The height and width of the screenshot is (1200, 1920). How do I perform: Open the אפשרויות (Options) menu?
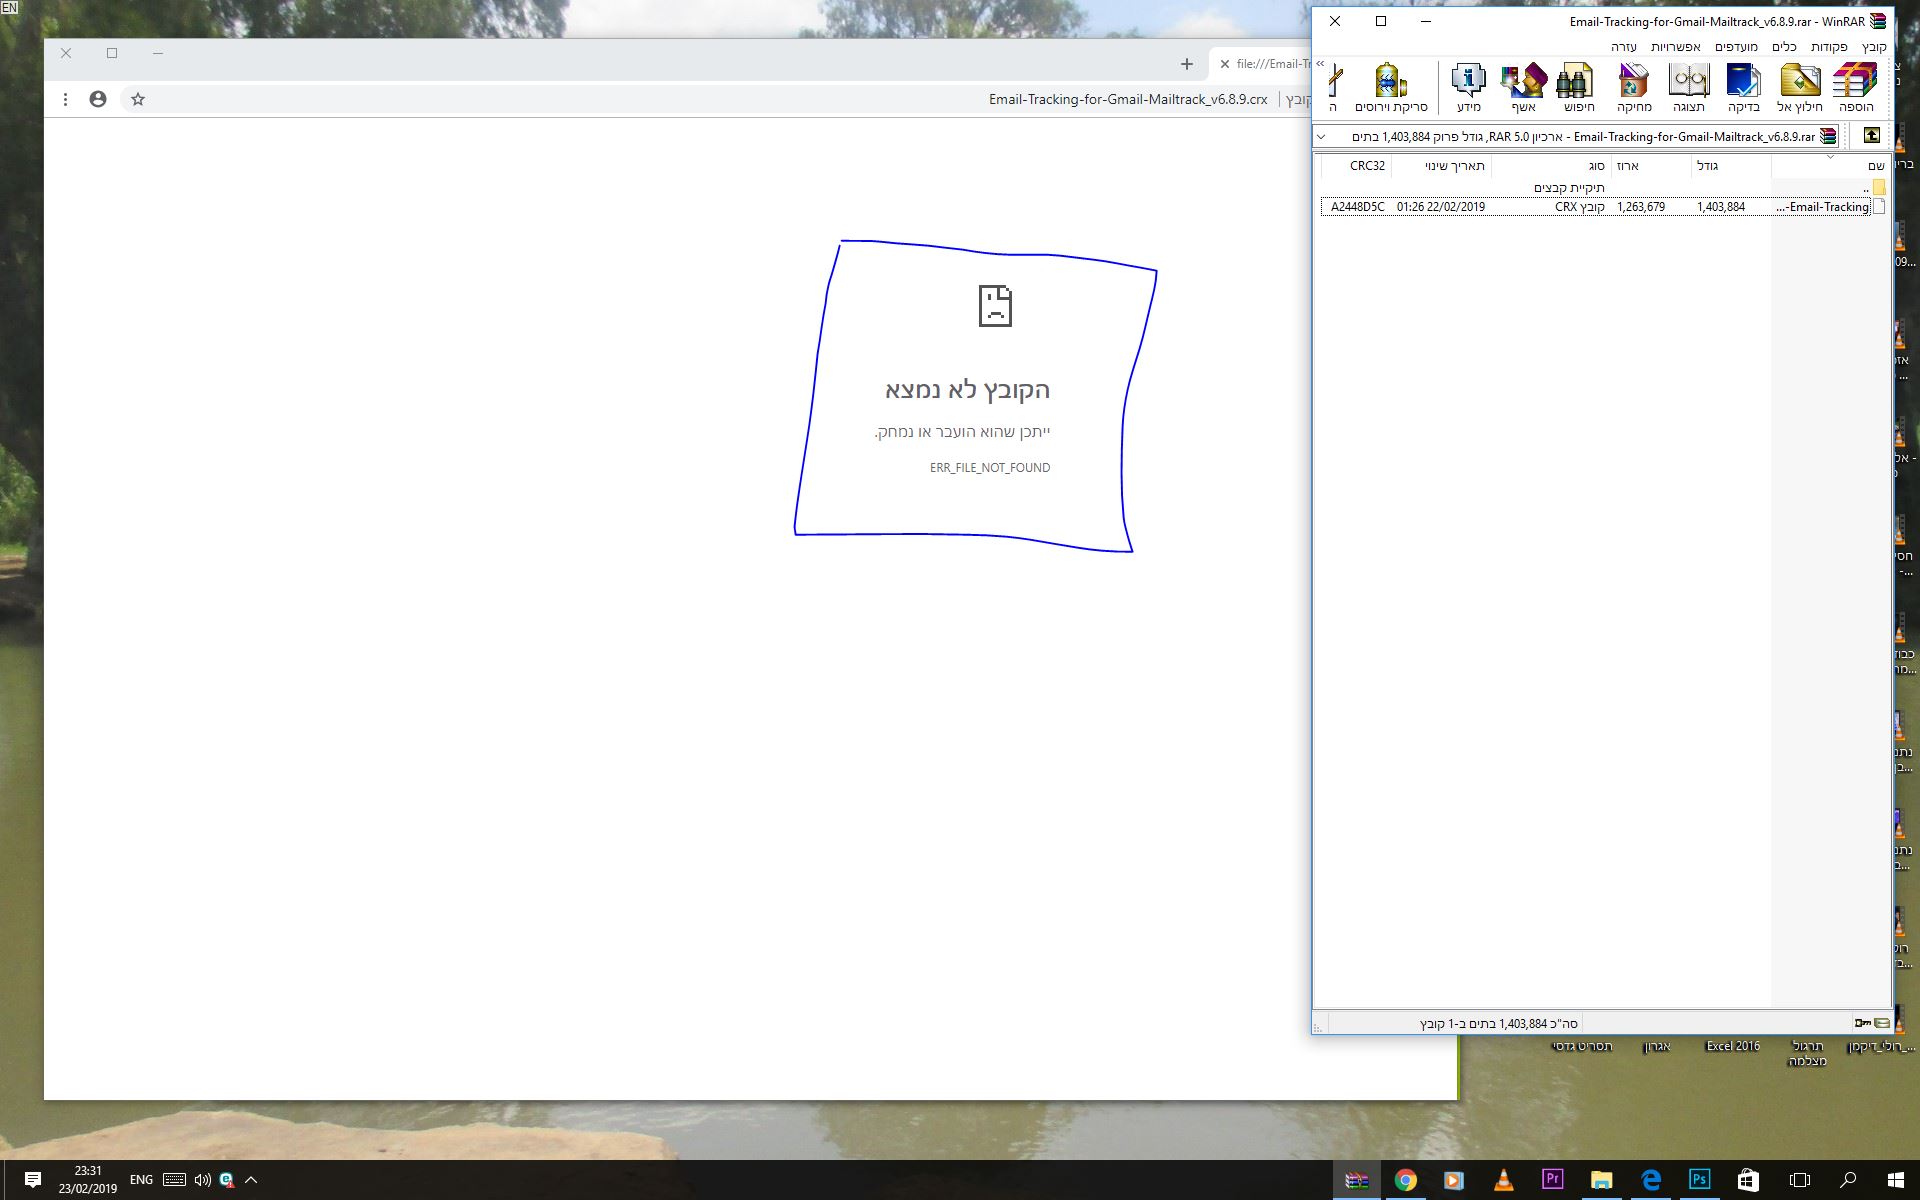1675,47
